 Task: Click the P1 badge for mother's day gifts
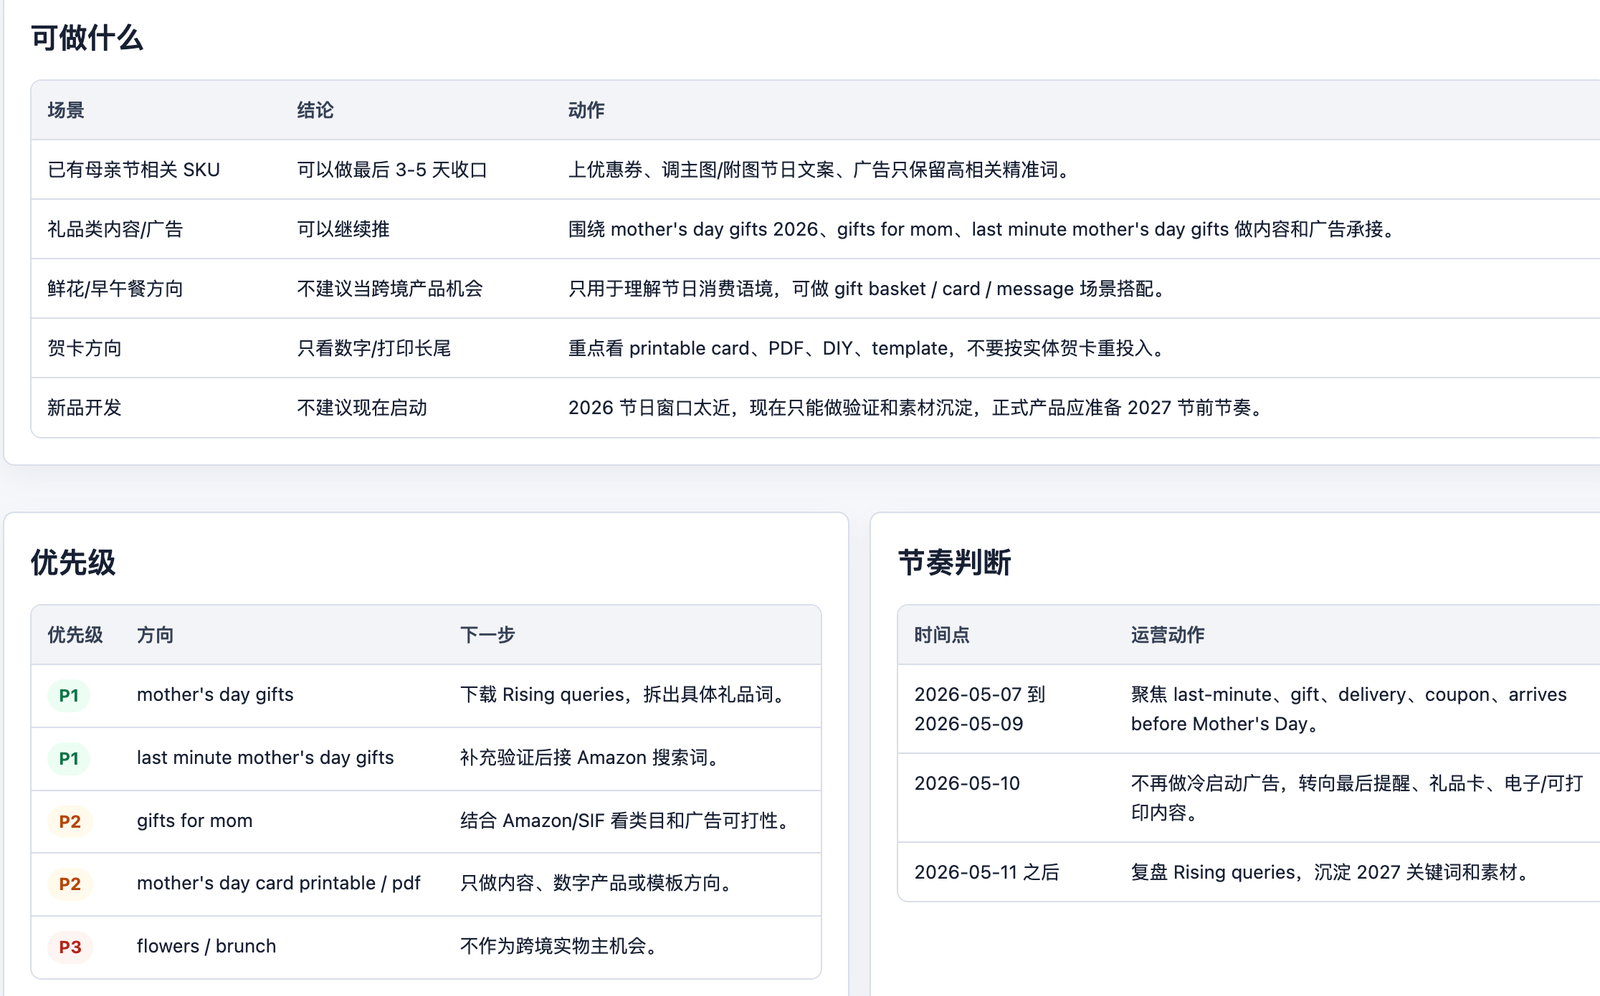69,695
